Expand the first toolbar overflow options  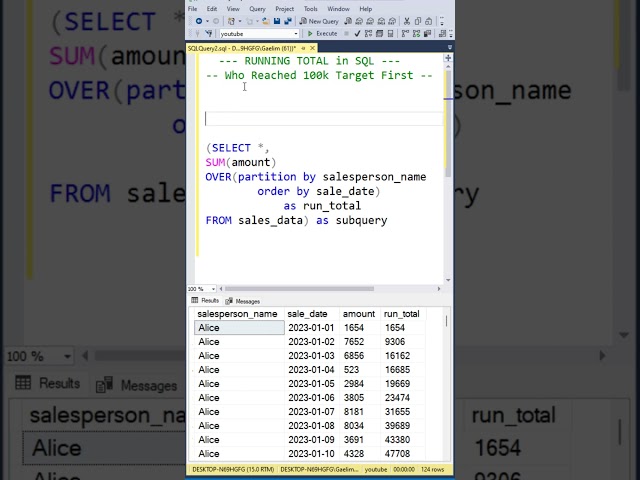point(442,21)
